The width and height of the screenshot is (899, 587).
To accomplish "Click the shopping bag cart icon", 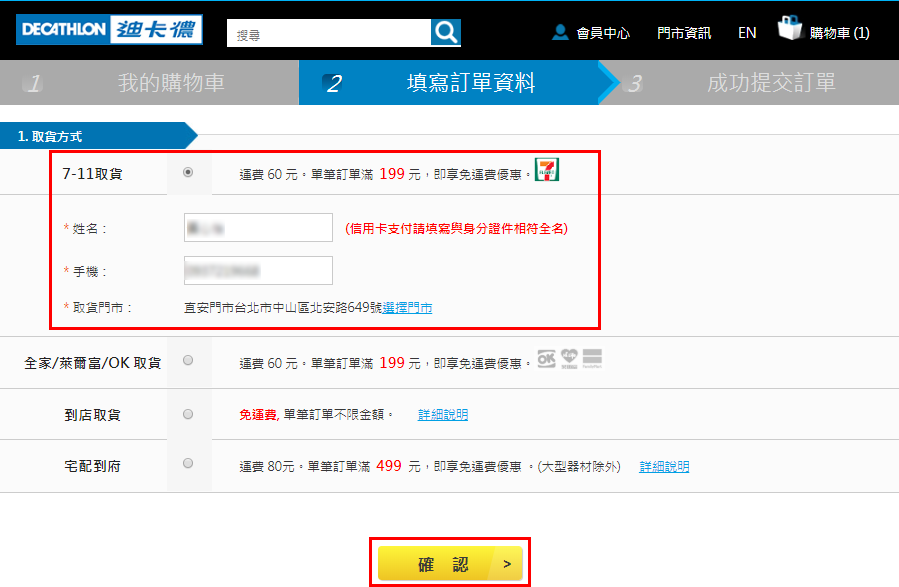I will click(x=790, y=28).
